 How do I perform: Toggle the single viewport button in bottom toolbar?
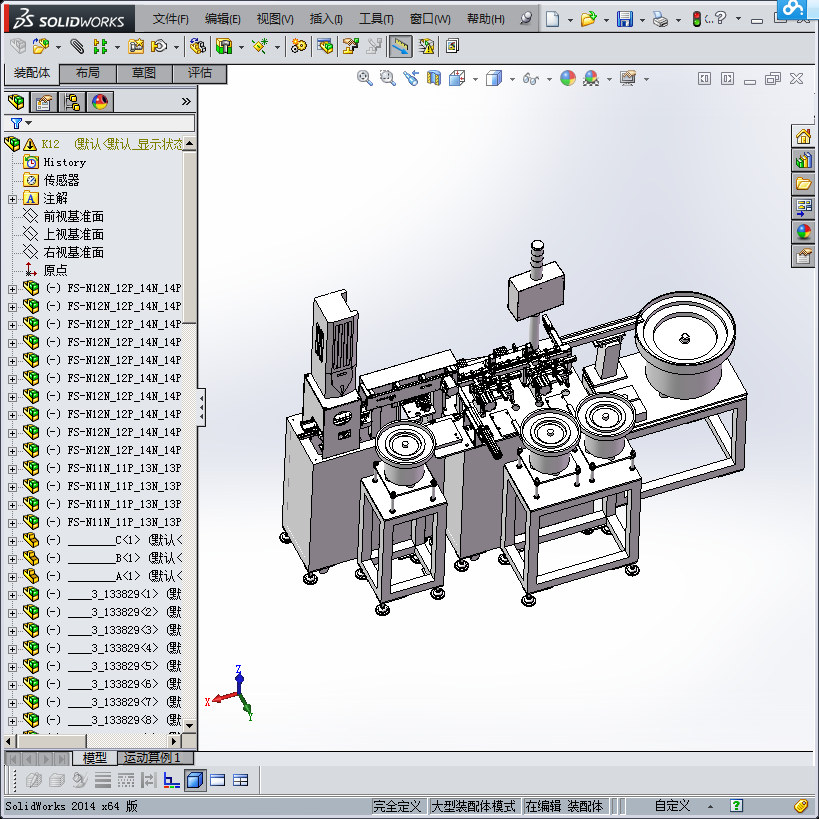pyautogui.click(x=218, y=780)
